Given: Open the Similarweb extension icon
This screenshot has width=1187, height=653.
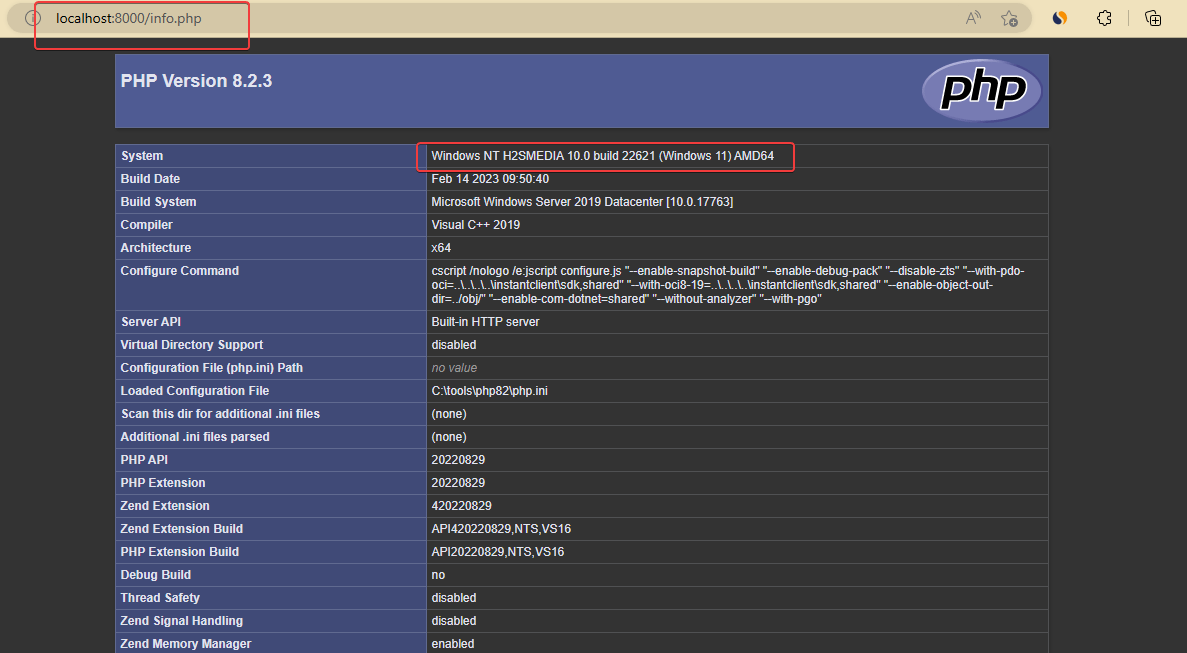Looking at the screenshot, I should 1058,17.
